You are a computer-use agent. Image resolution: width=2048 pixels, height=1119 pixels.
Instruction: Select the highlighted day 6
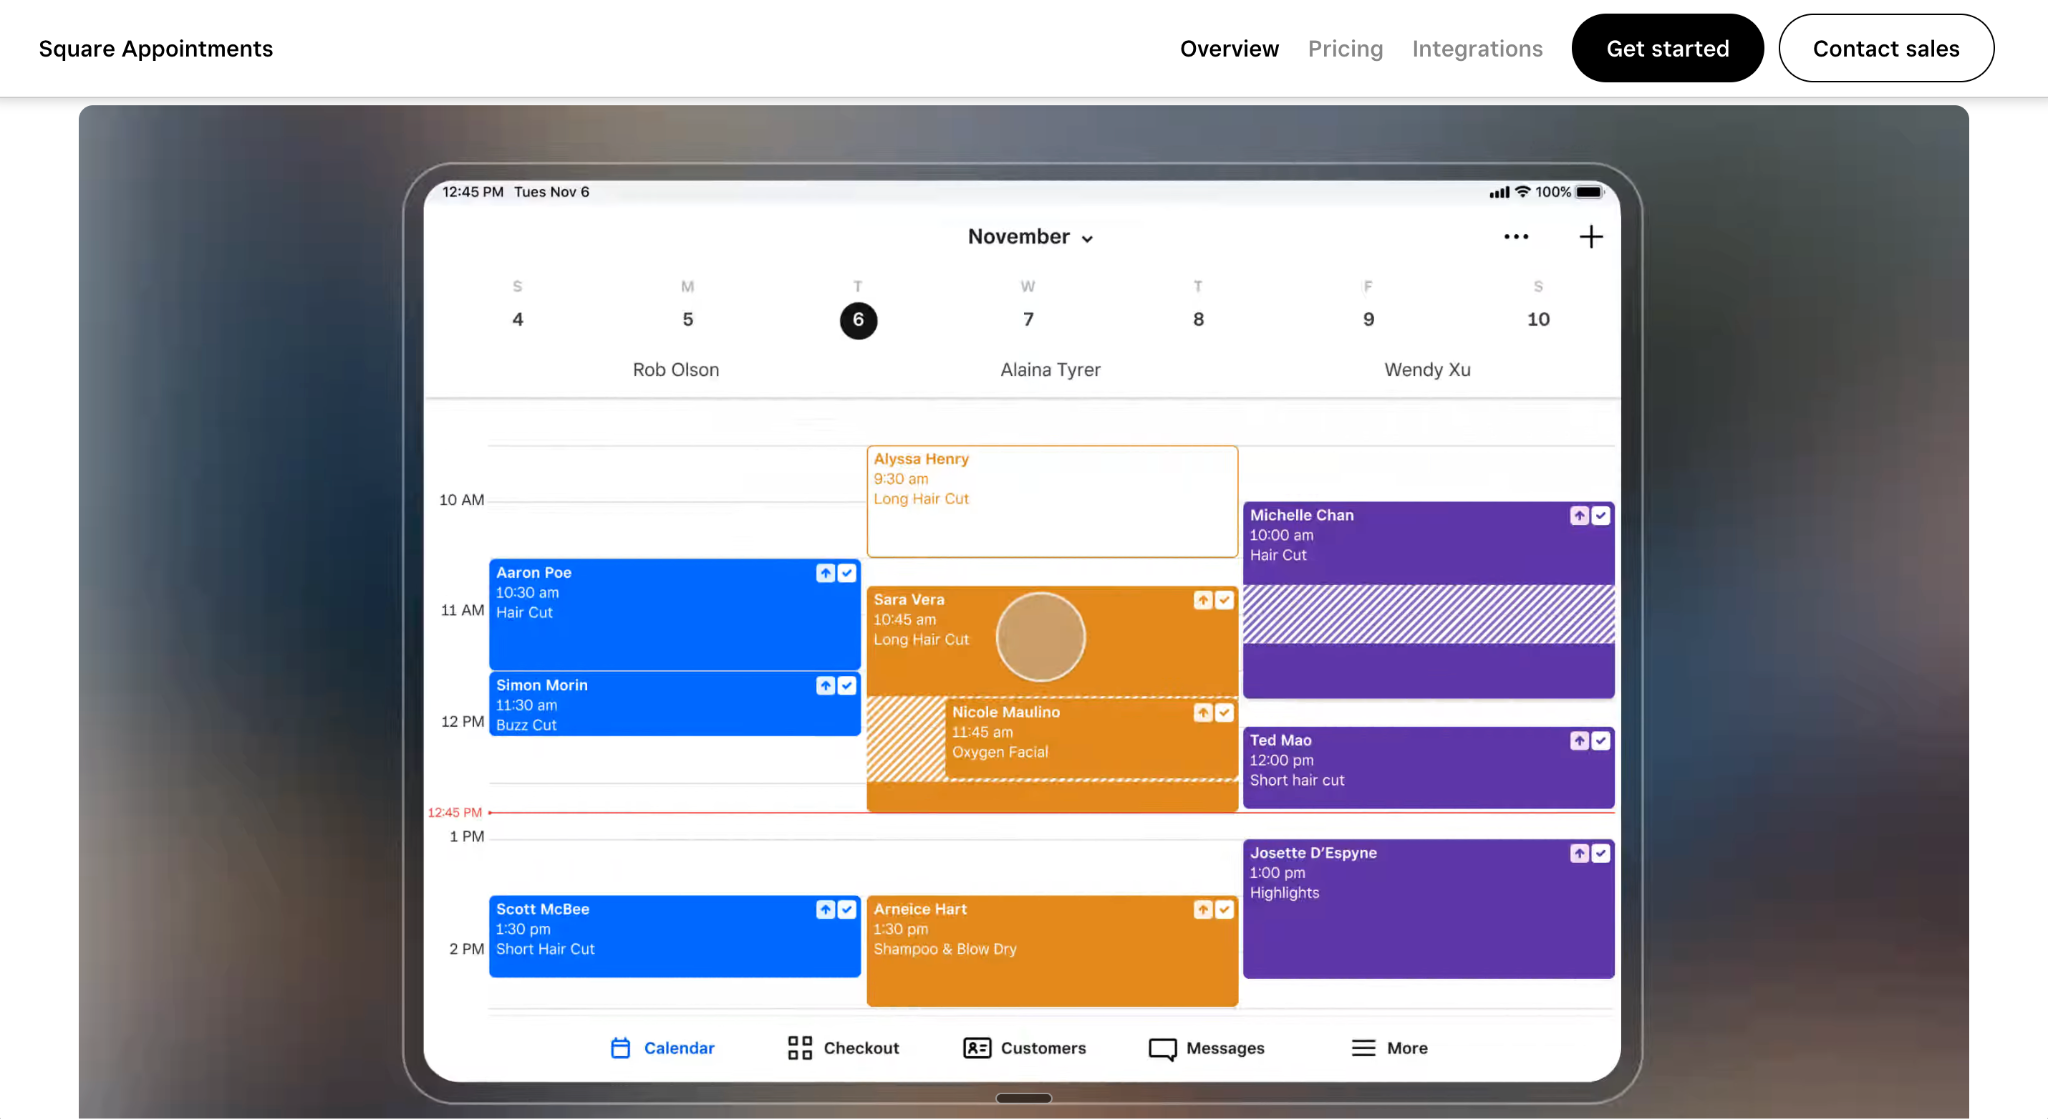(858, 320)
